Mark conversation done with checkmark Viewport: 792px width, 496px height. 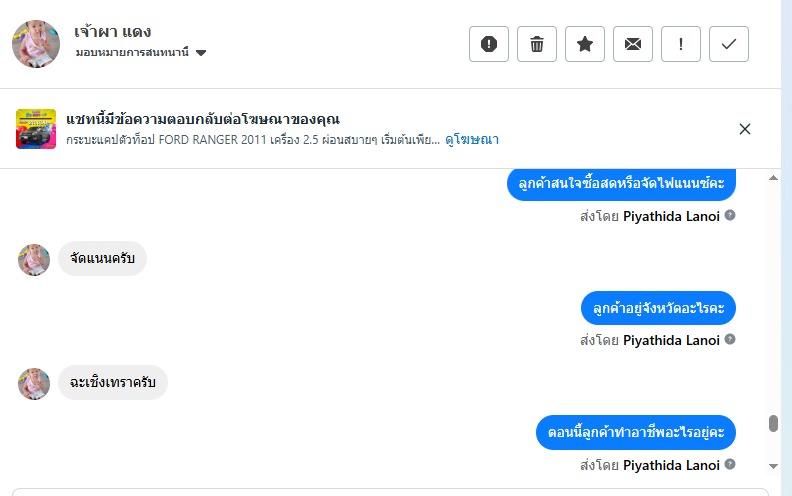point(729,44)
